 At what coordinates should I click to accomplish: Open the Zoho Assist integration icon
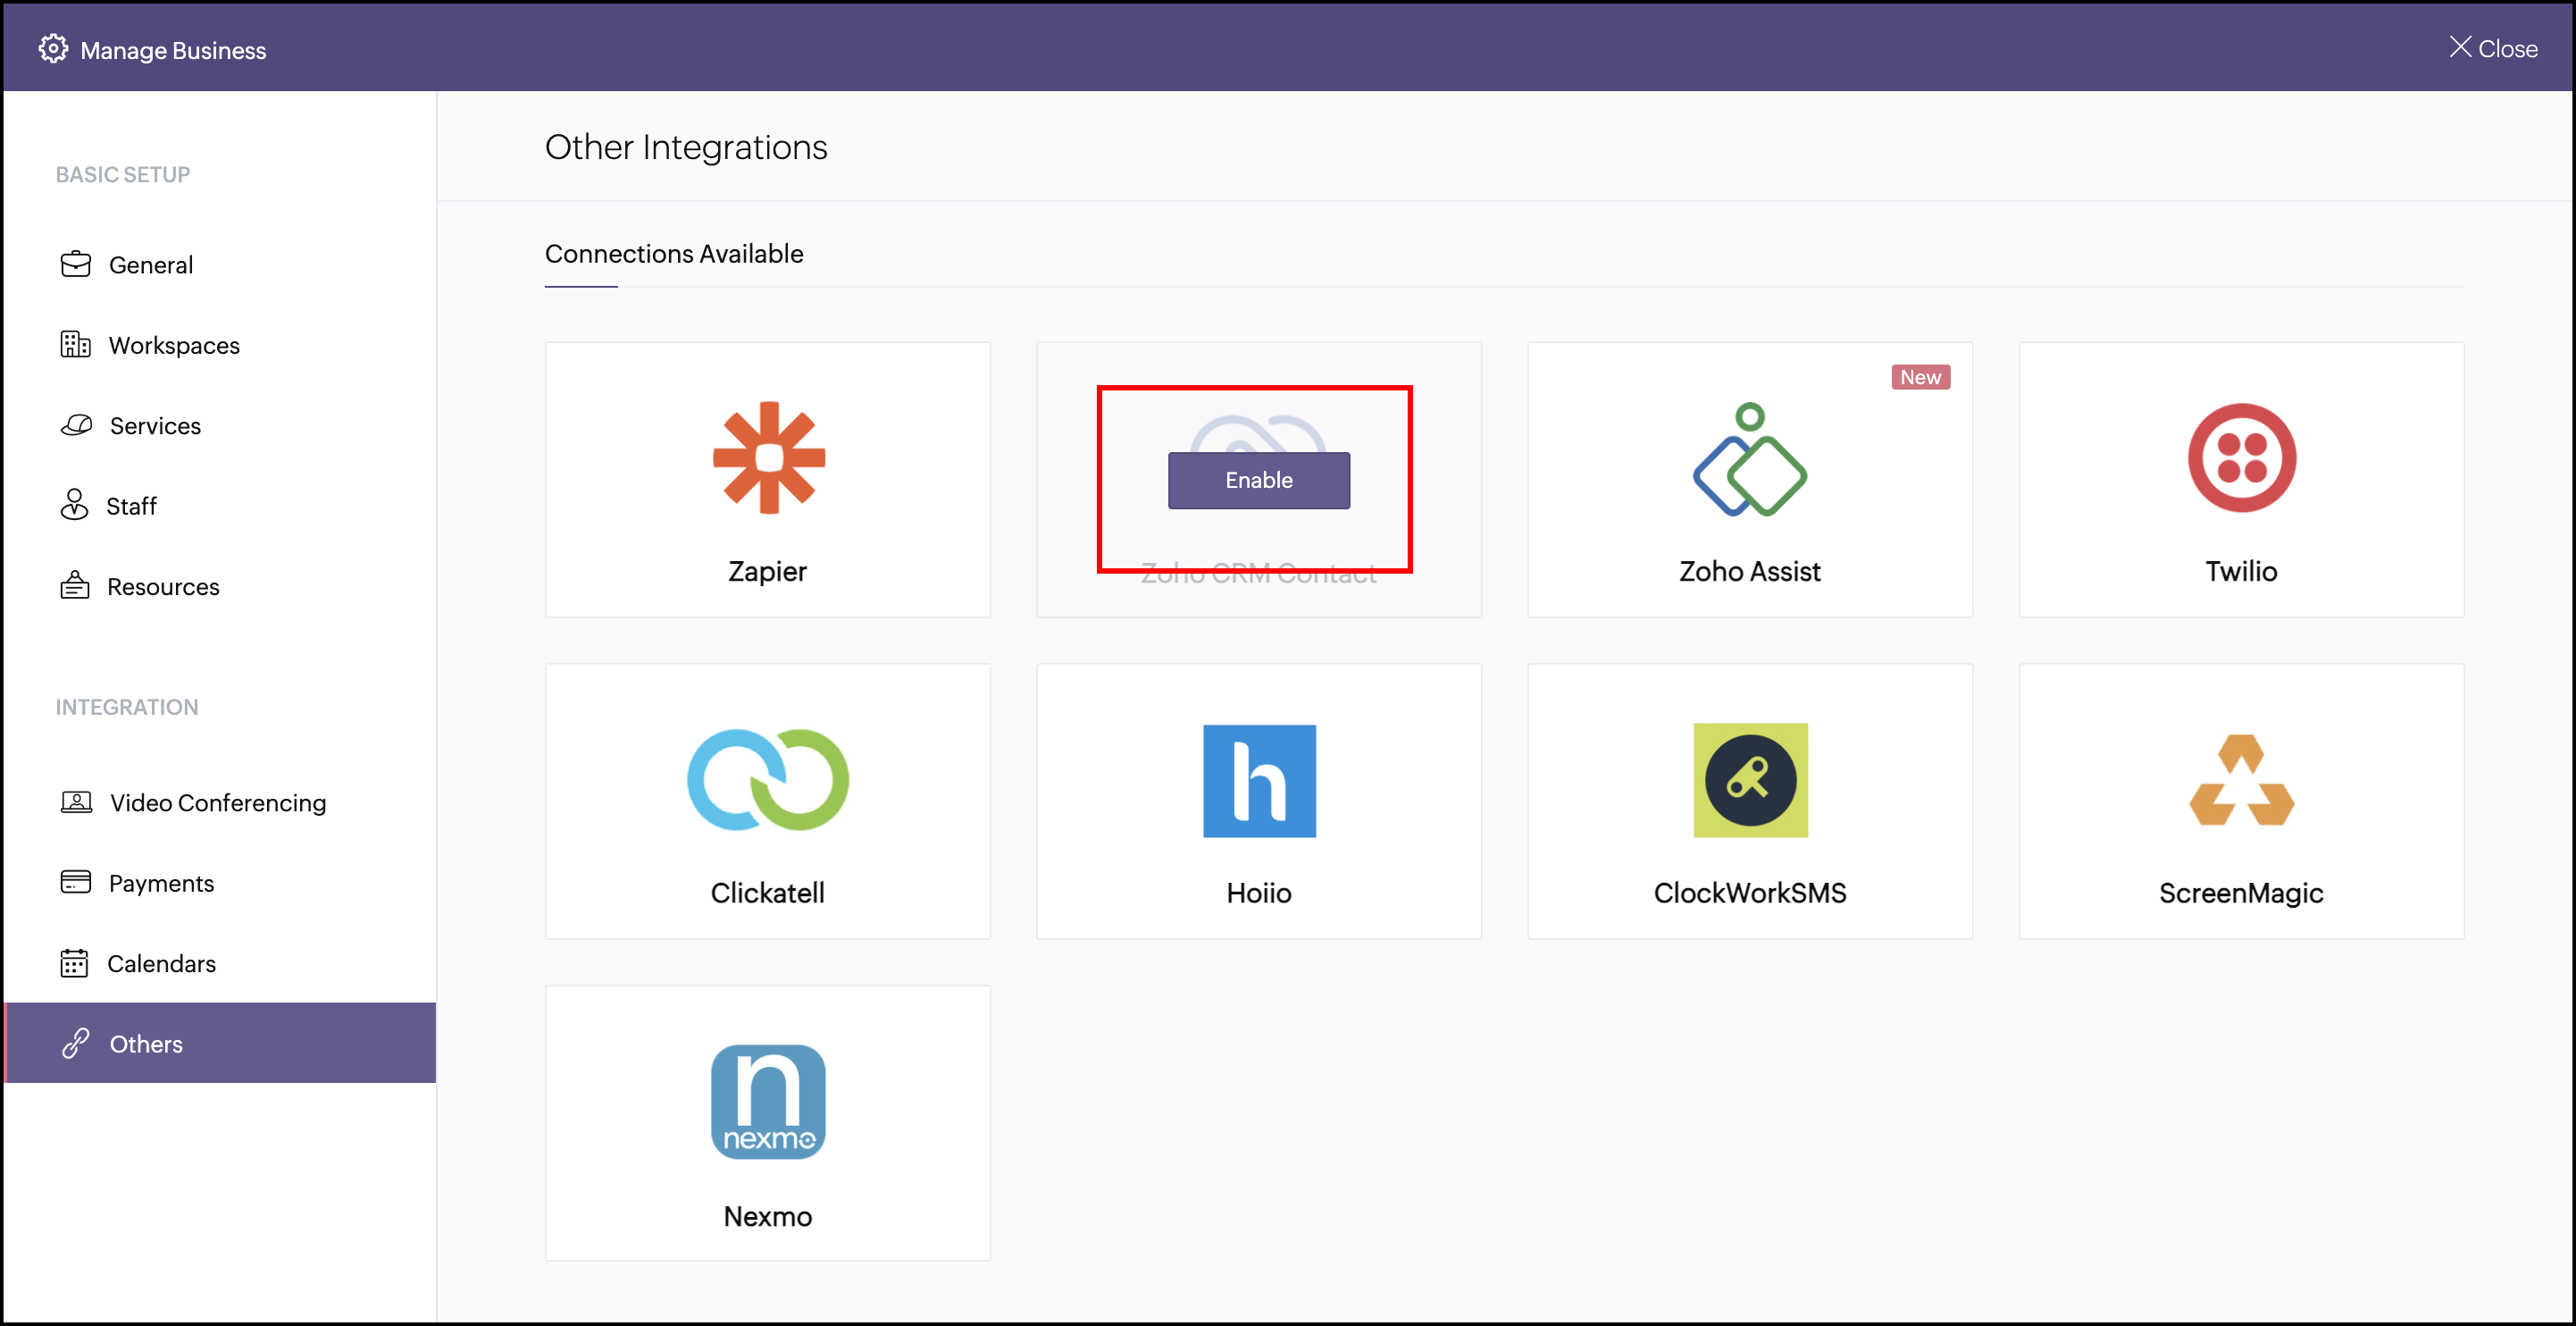[x=1749, y=460]
